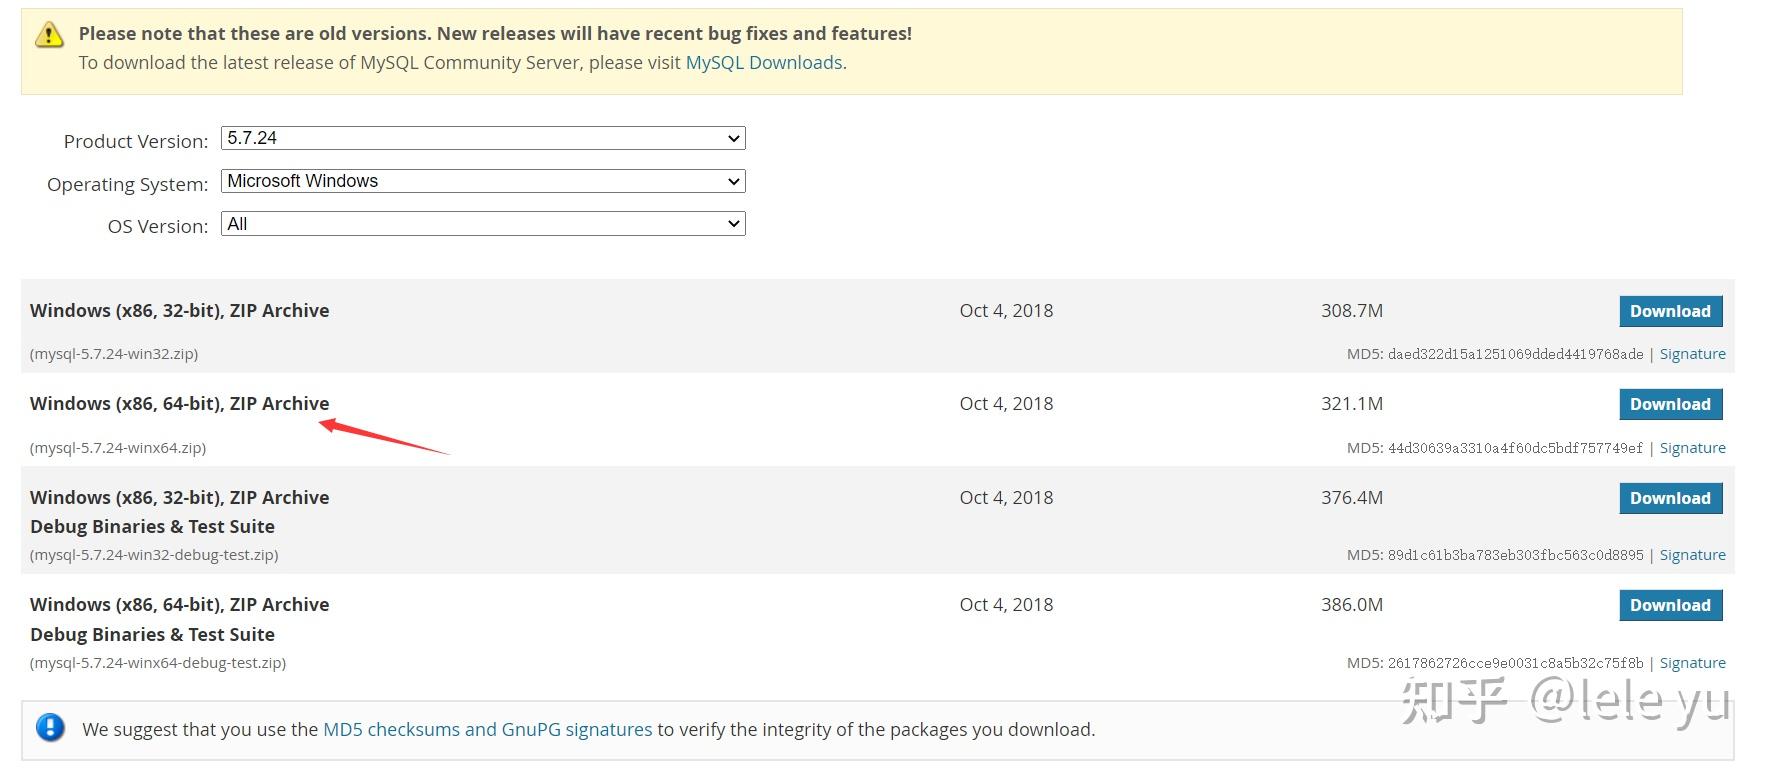The image size is (1776, 779).
Task: Open the OS Version dropdown
Action: (x=483, y=224)
